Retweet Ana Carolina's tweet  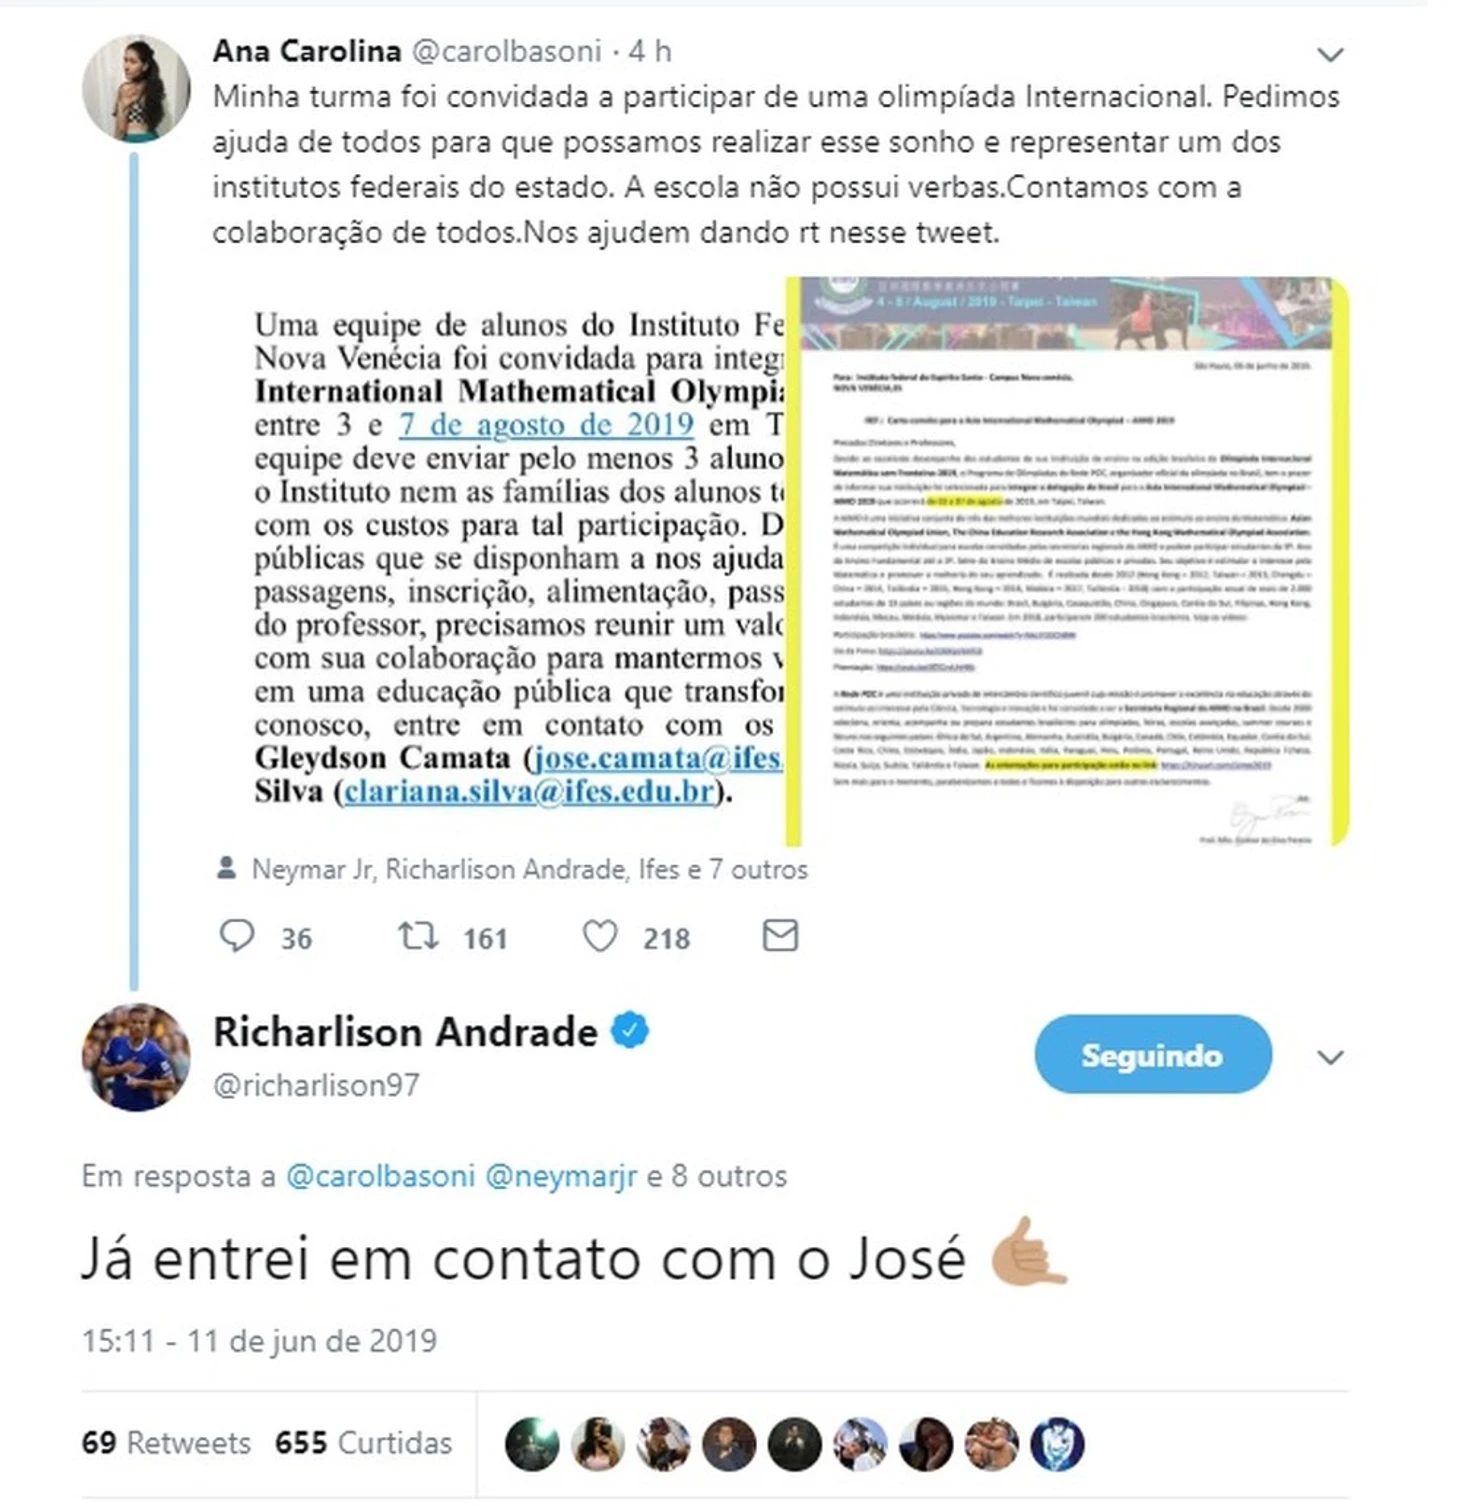pyautogui.click(x=418, y=936)
